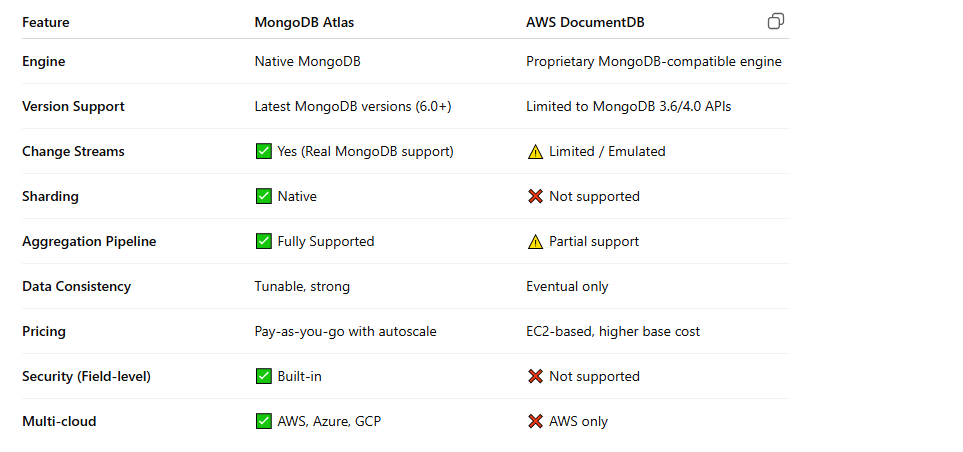Click green checkmark next to Fully Supported
The image size is (963, 452).
click(263, 241)
